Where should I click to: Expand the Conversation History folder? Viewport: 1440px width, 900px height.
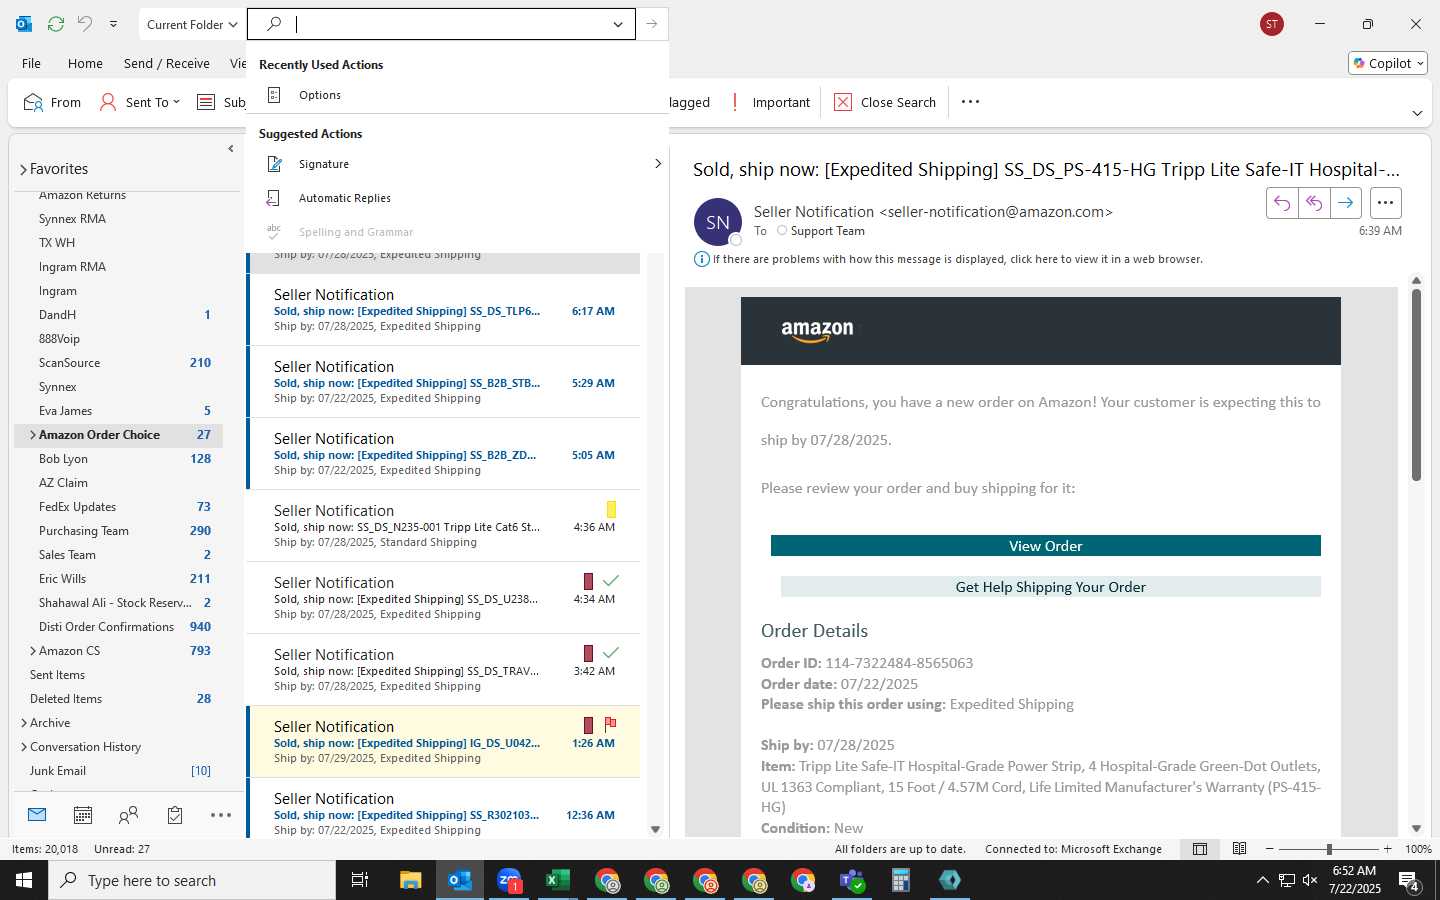click(24, 747)
